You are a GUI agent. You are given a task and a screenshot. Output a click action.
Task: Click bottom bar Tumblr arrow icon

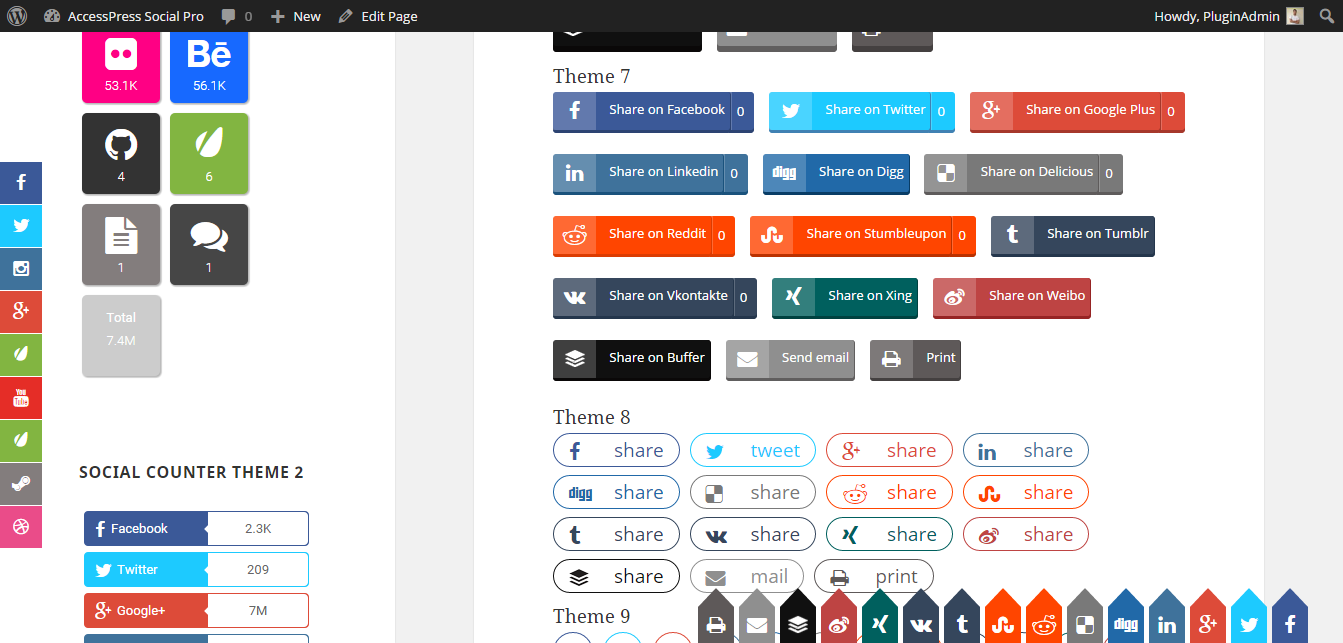(962, 618)
